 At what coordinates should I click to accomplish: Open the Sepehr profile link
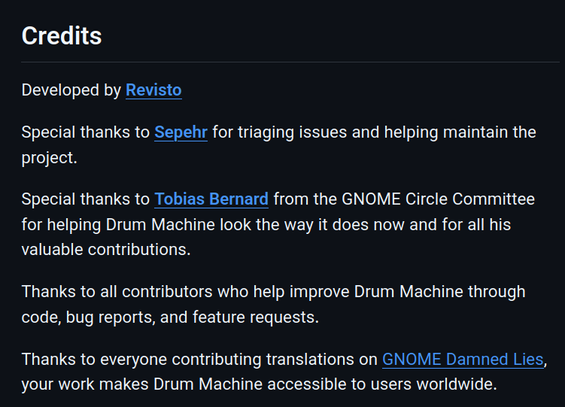click(181, 132)
